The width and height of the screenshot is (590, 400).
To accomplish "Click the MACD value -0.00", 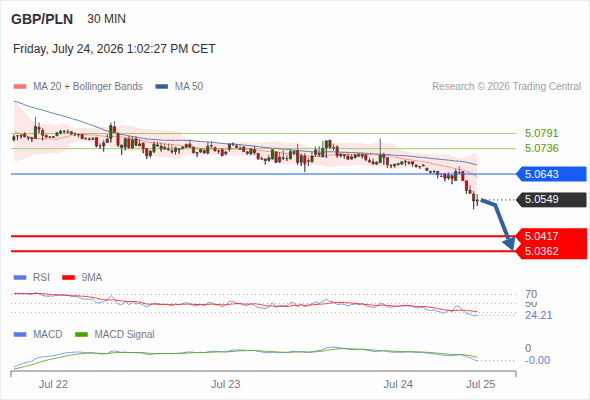I will point(537,360).
